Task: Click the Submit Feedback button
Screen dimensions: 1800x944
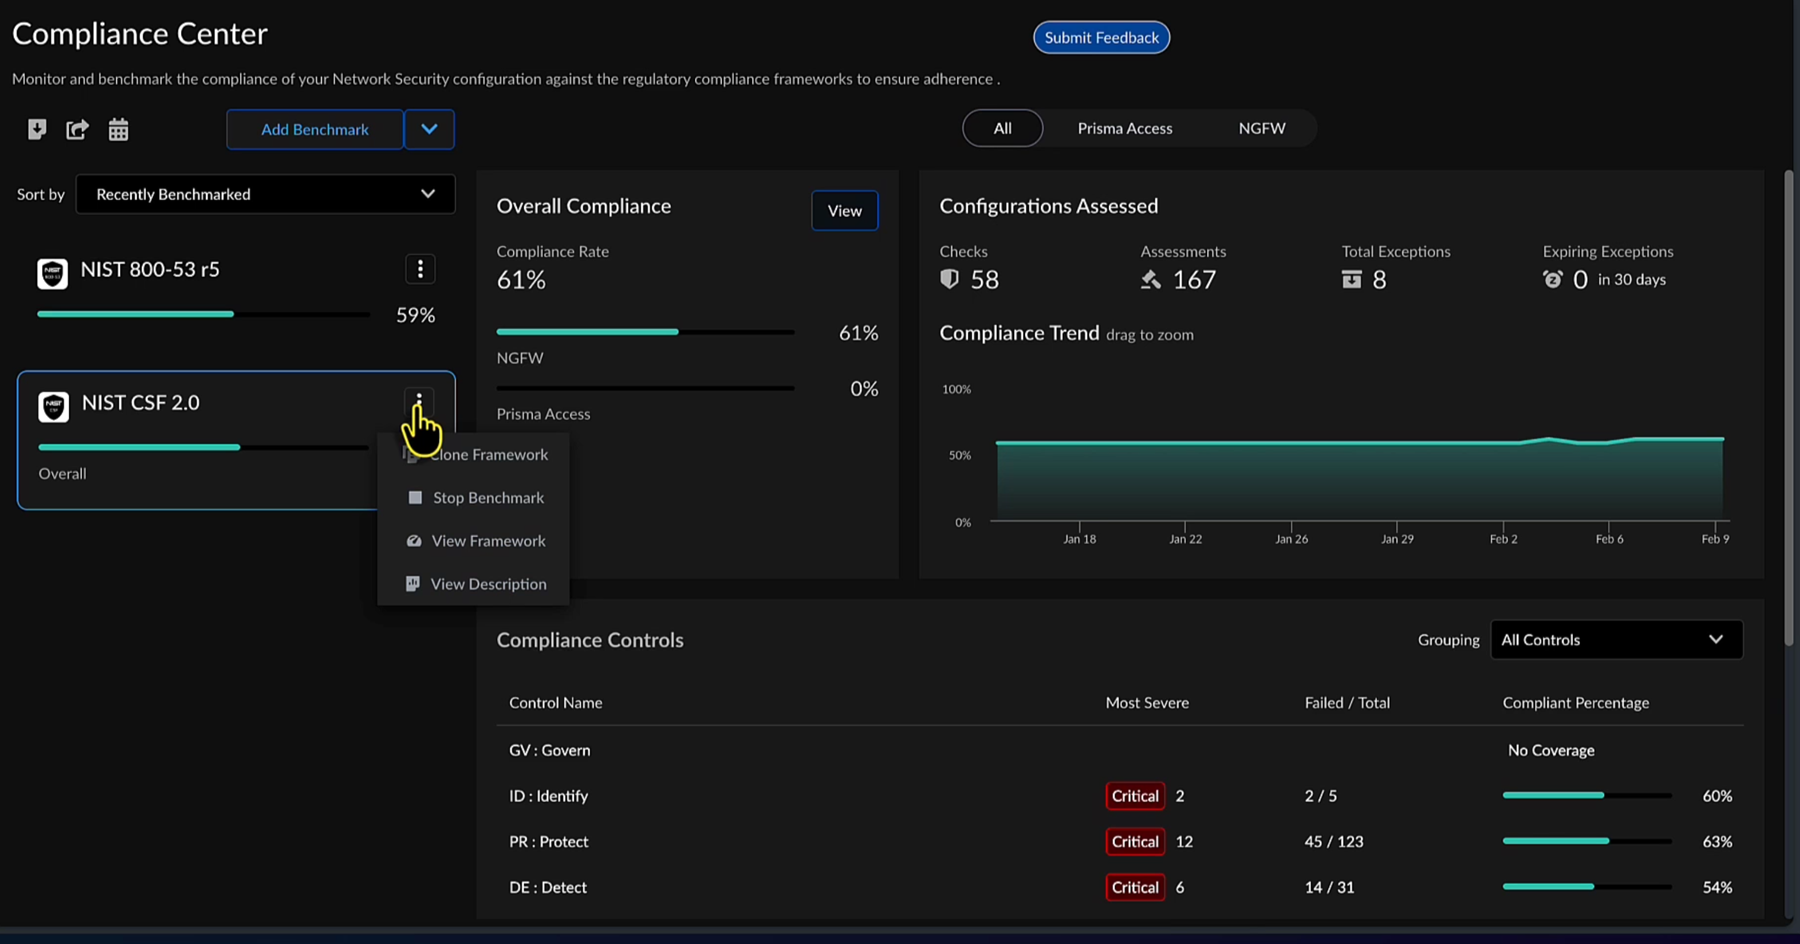Action: [1101, 38]
